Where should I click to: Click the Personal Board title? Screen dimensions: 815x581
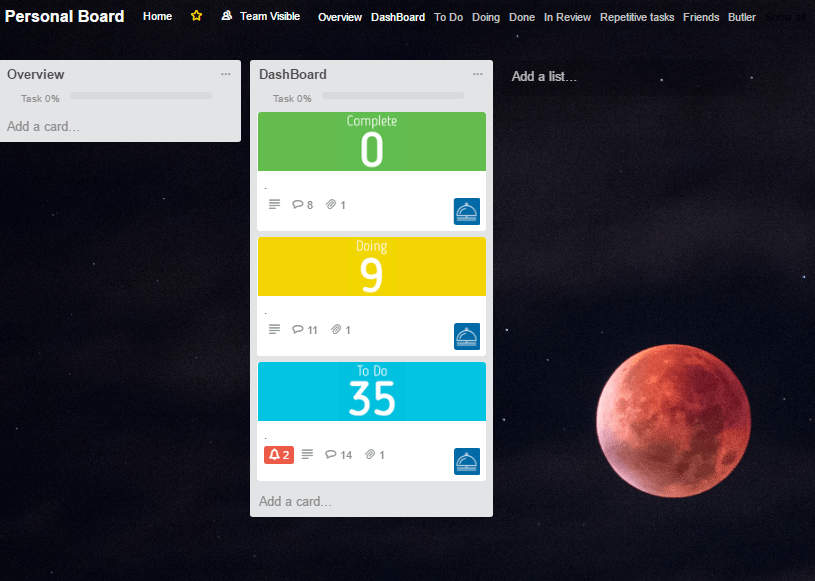click(64, 16)
